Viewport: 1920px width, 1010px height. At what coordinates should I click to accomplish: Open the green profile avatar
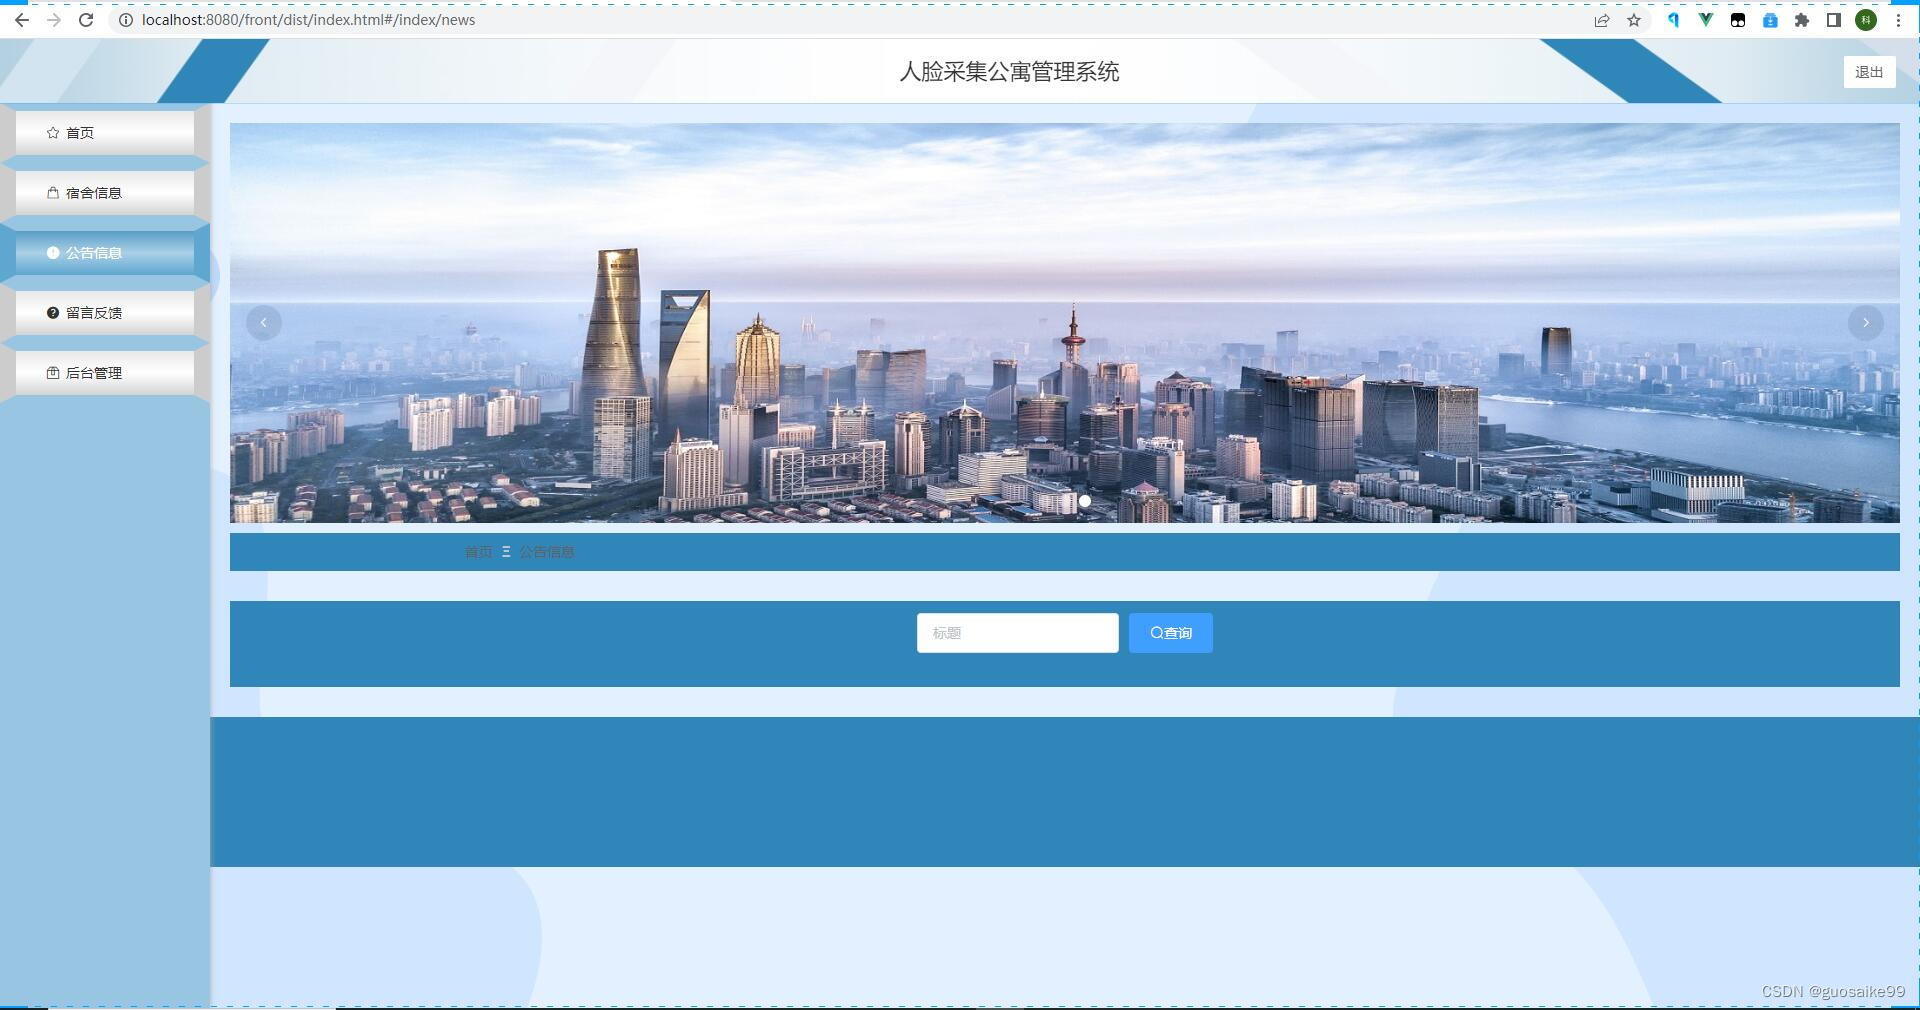[x=1866, y=20]
